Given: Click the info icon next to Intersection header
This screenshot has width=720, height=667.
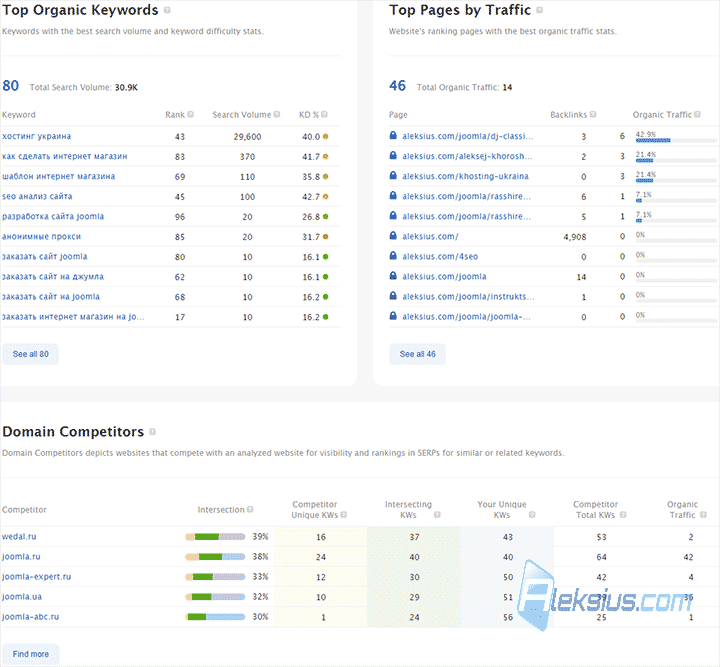Looking at the screenshot, I should [x=250, y=509].
